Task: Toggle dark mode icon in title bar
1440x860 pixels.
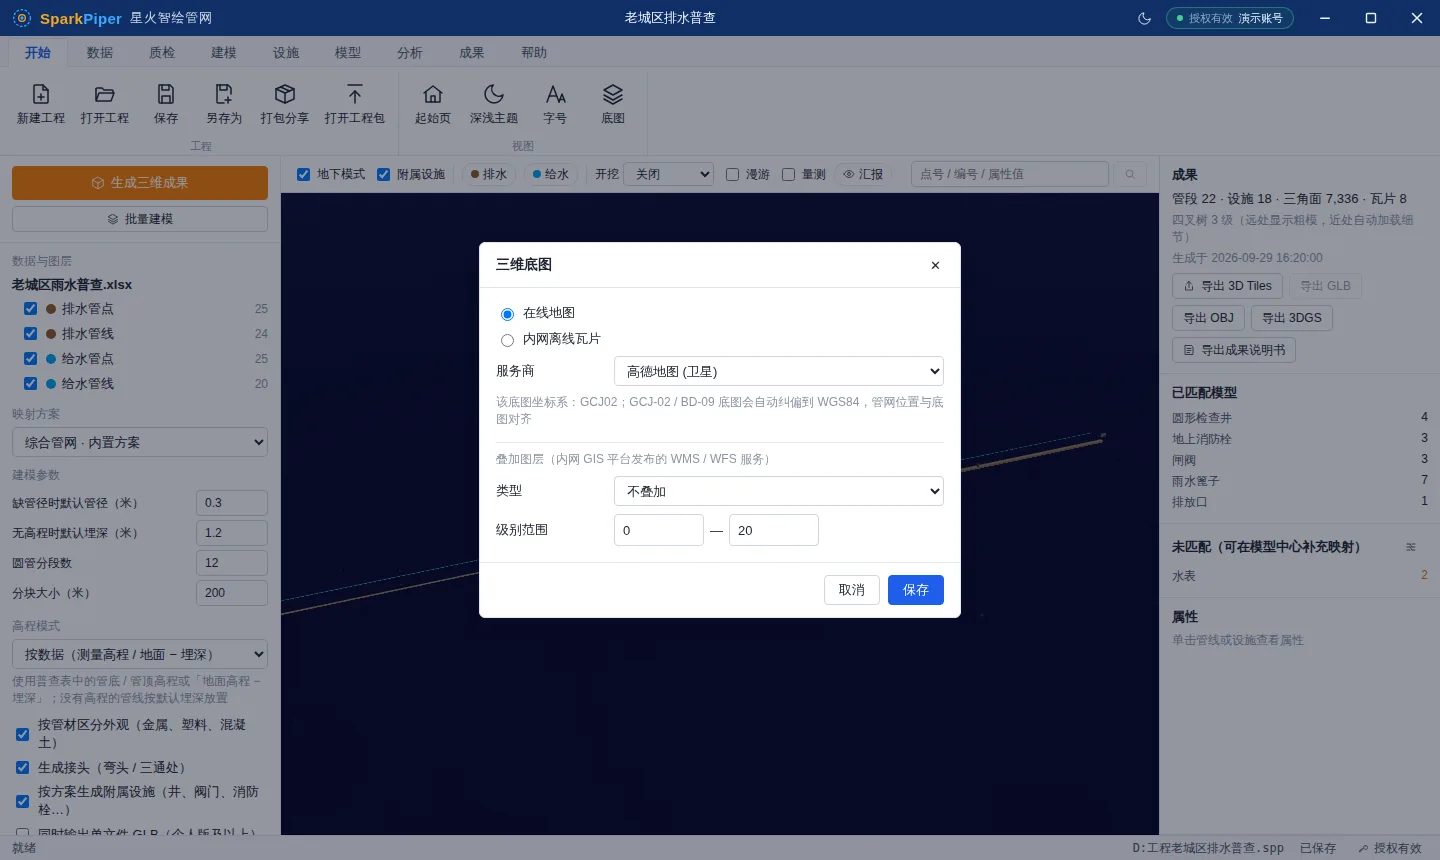Action: pyautogui.click(x=1145, y=18)
